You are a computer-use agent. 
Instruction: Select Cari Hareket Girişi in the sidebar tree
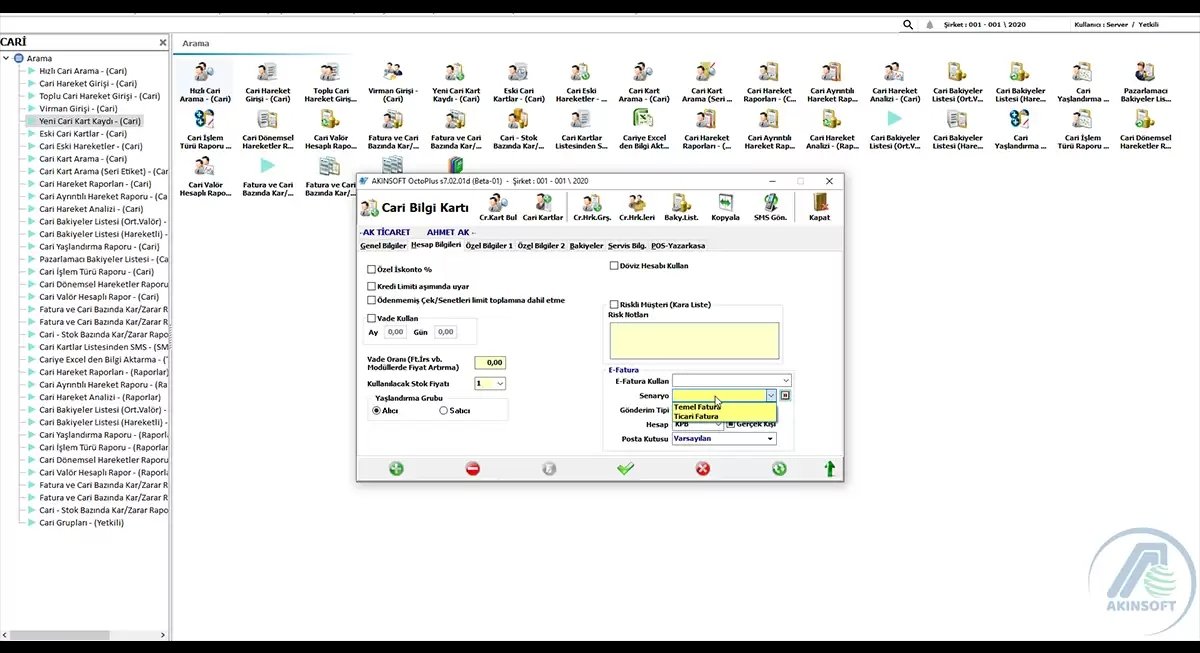tap(88, 84)
